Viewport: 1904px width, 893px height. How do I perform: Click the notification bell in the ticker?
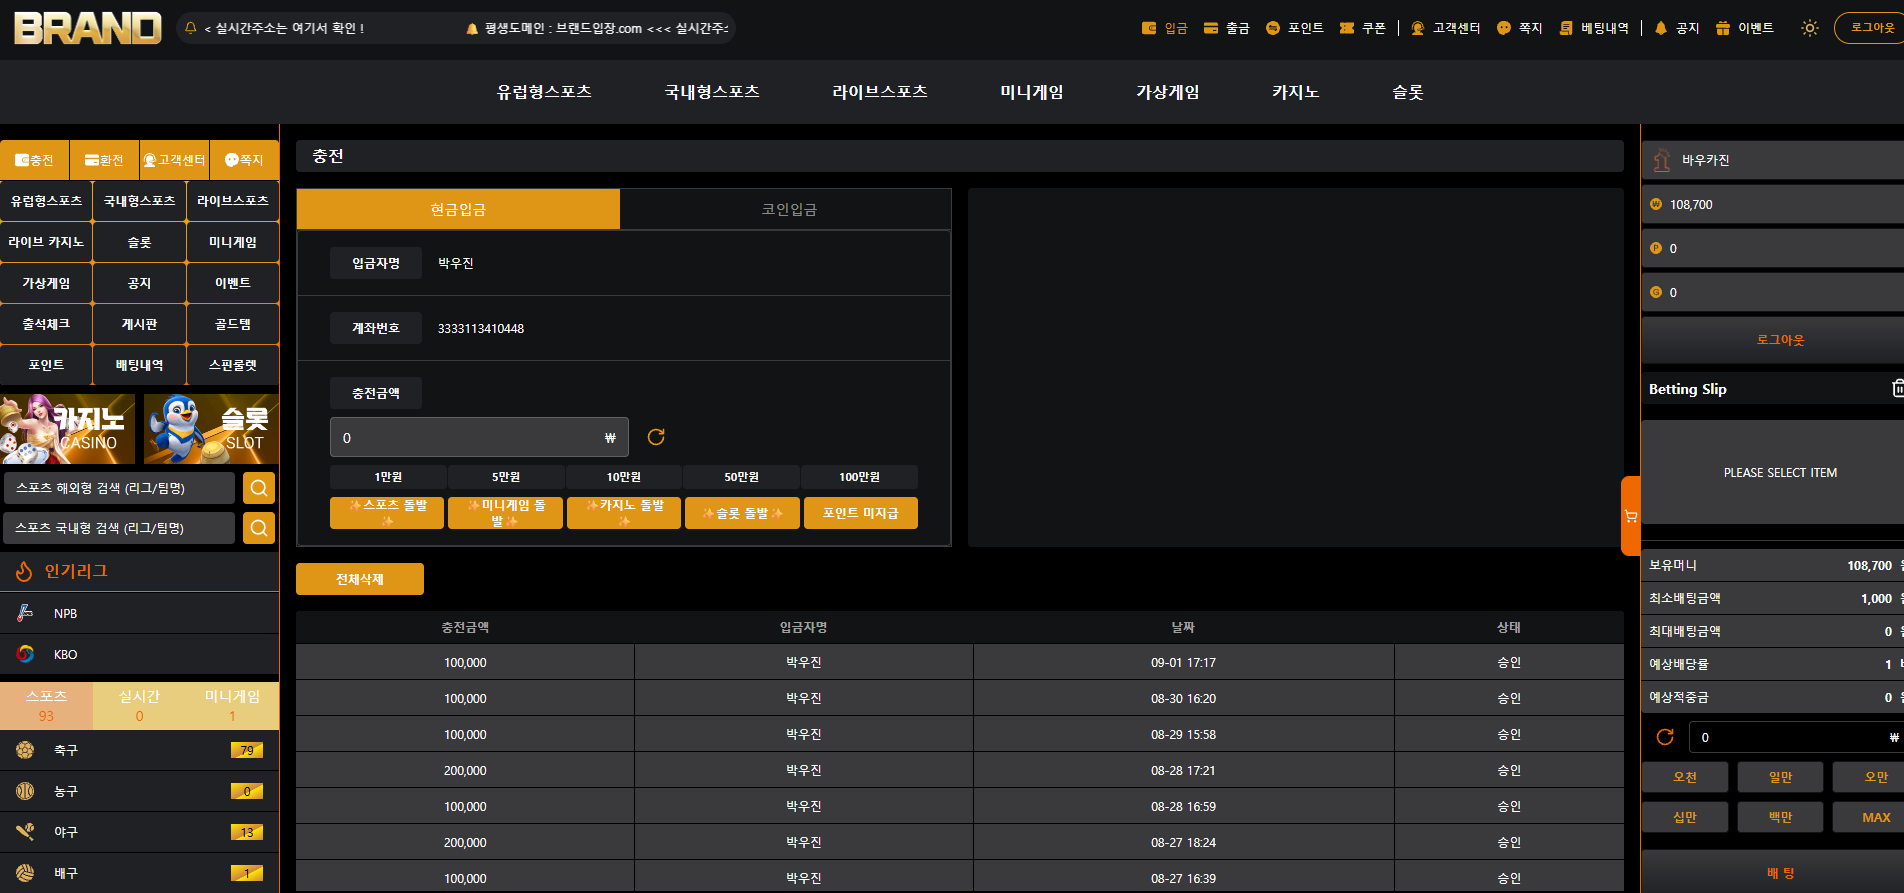(190, 28)
